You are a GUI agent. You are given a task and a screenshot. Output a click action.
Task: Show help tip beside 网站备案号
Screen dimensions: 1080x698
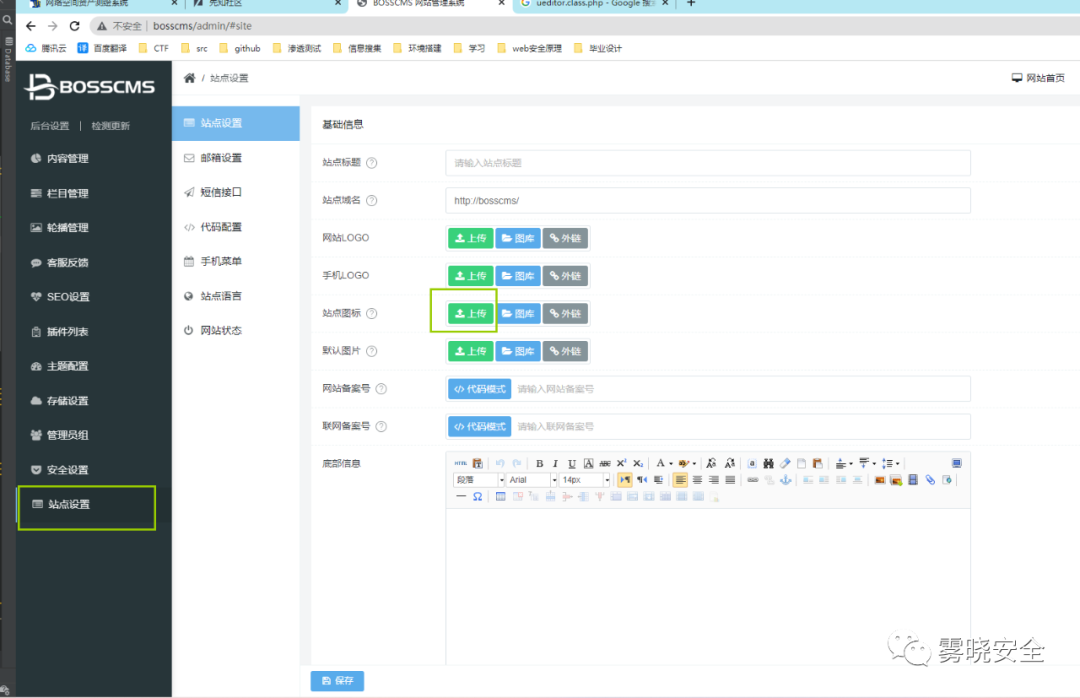(382, 389)
